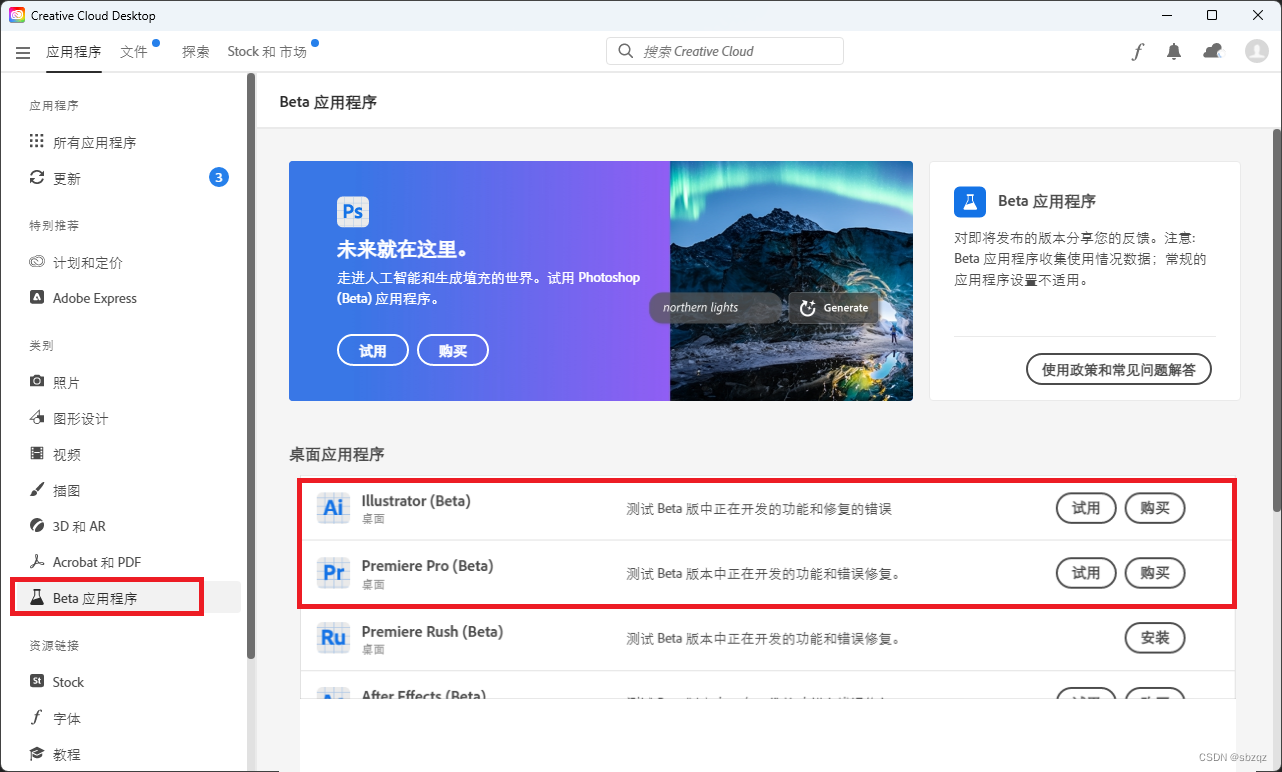Click the Generate button on banner image
The image size is (1282, 772).
point(834,308)
